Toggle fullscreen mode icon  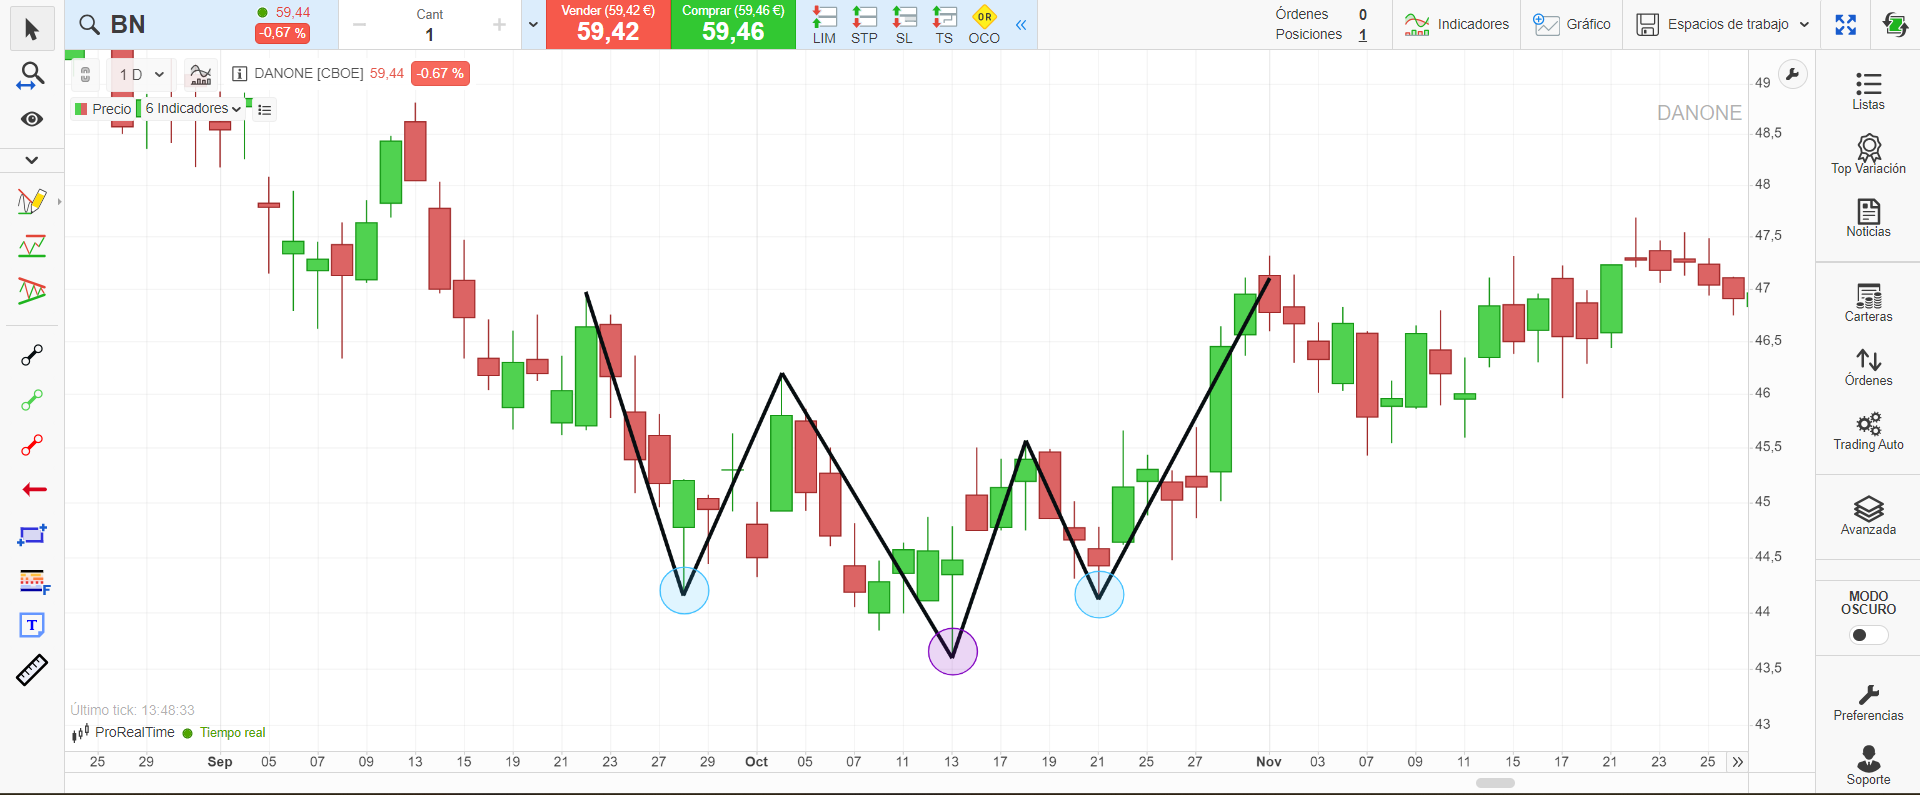[1846, 25]
